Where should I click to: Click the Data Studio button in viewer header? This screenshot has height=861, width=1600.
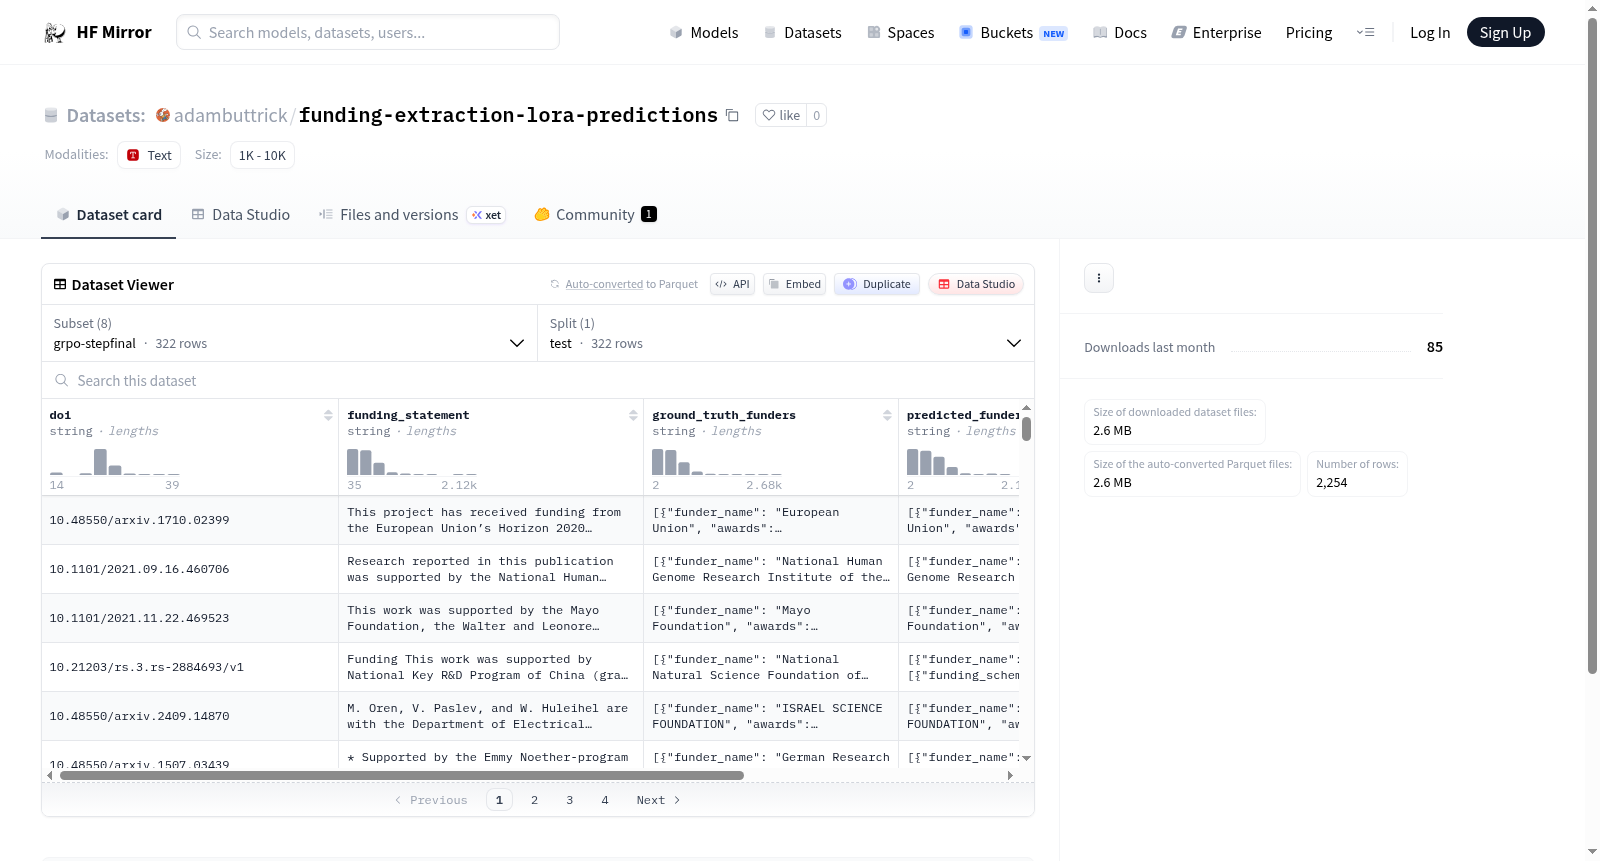pos(976,284)
